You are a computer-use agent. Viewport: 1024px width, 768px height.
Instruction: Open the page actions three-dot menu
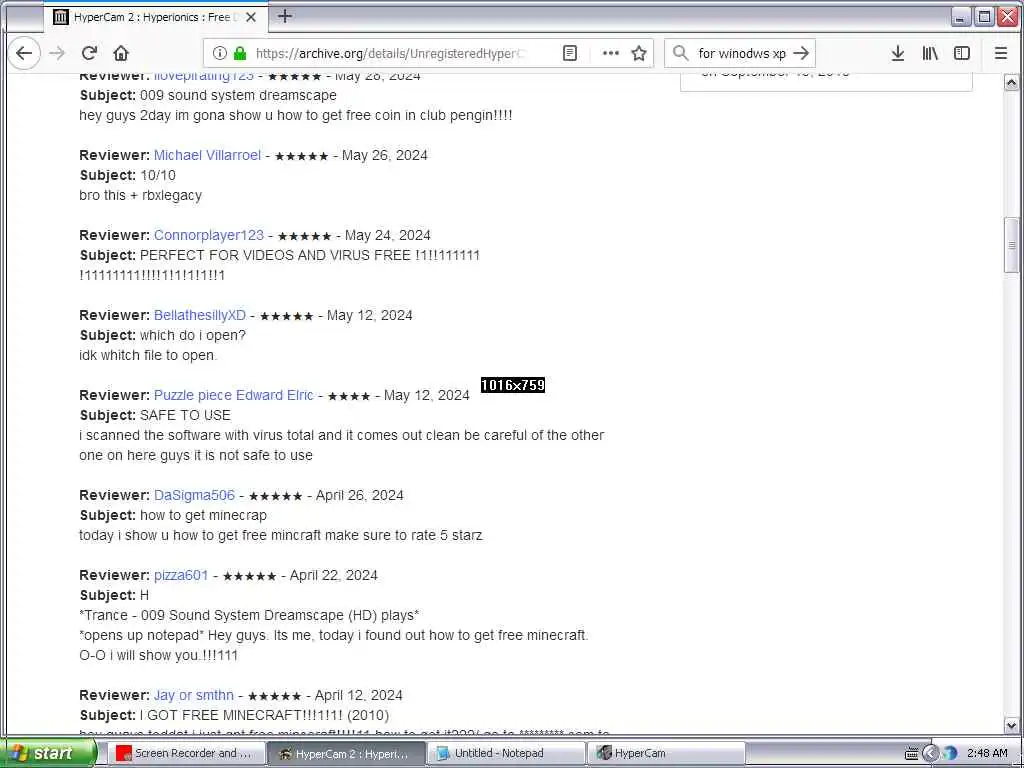coord(611,53)
